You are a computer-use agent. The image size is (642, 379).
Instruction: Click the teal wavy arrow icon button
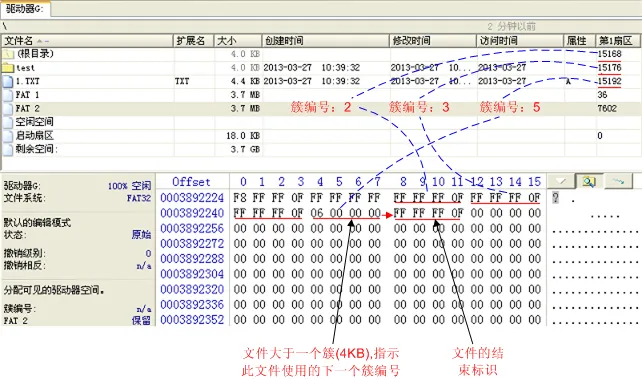coord(618,181)
